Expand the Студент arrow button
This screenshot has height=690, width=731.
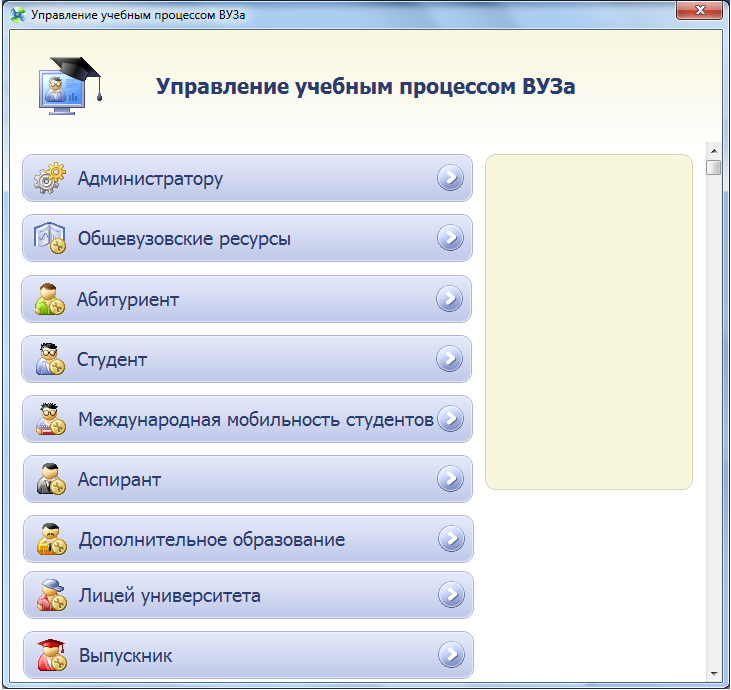tap(449, 359)
